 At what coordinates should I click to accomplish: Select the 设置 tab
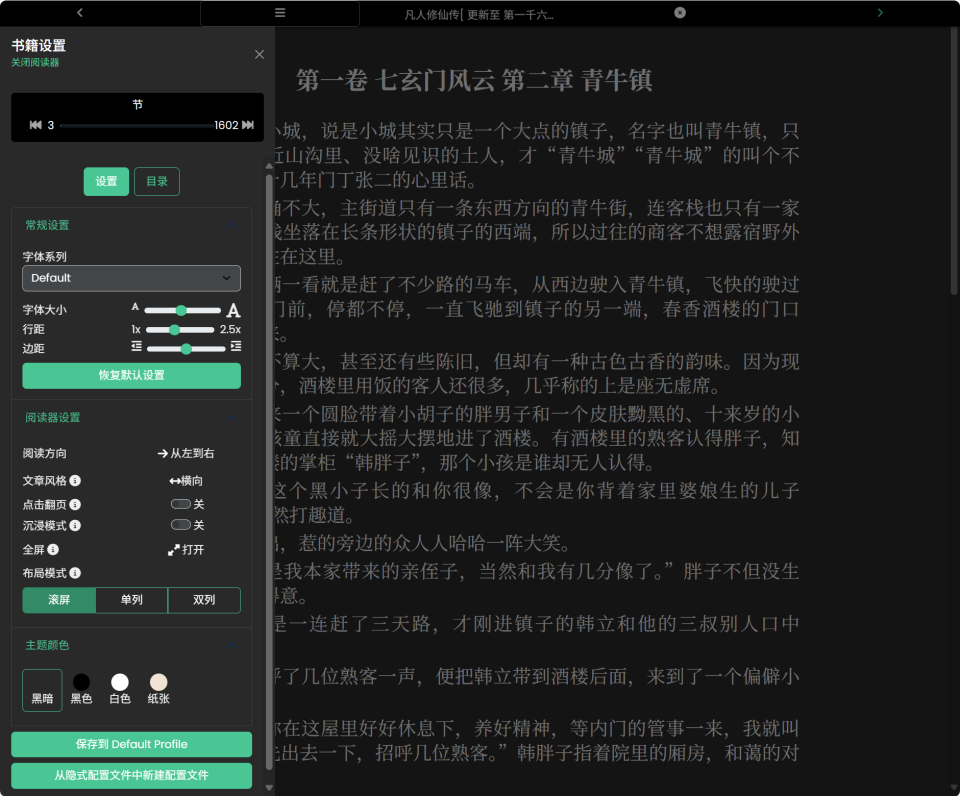click(x=106, y=182)
